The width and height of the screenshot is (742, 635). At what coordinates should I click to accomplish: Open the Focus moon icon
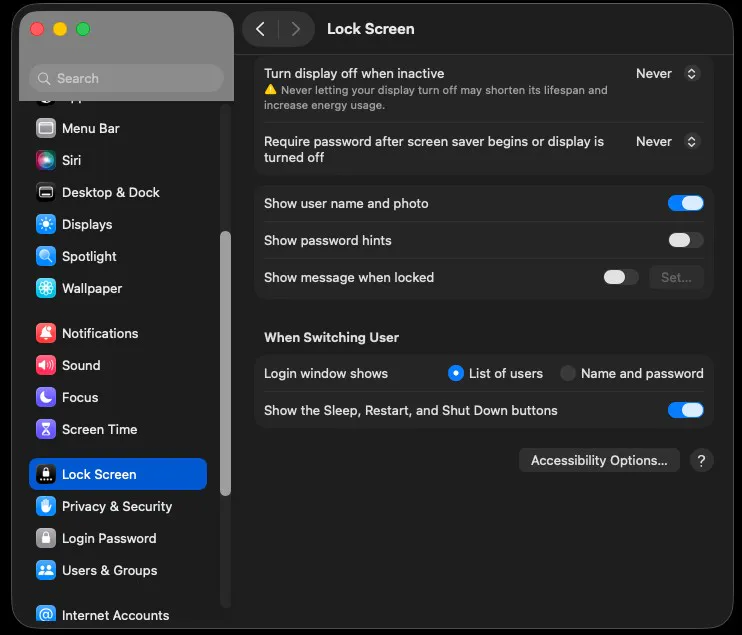pyautogui.click(x=45, y=397)
